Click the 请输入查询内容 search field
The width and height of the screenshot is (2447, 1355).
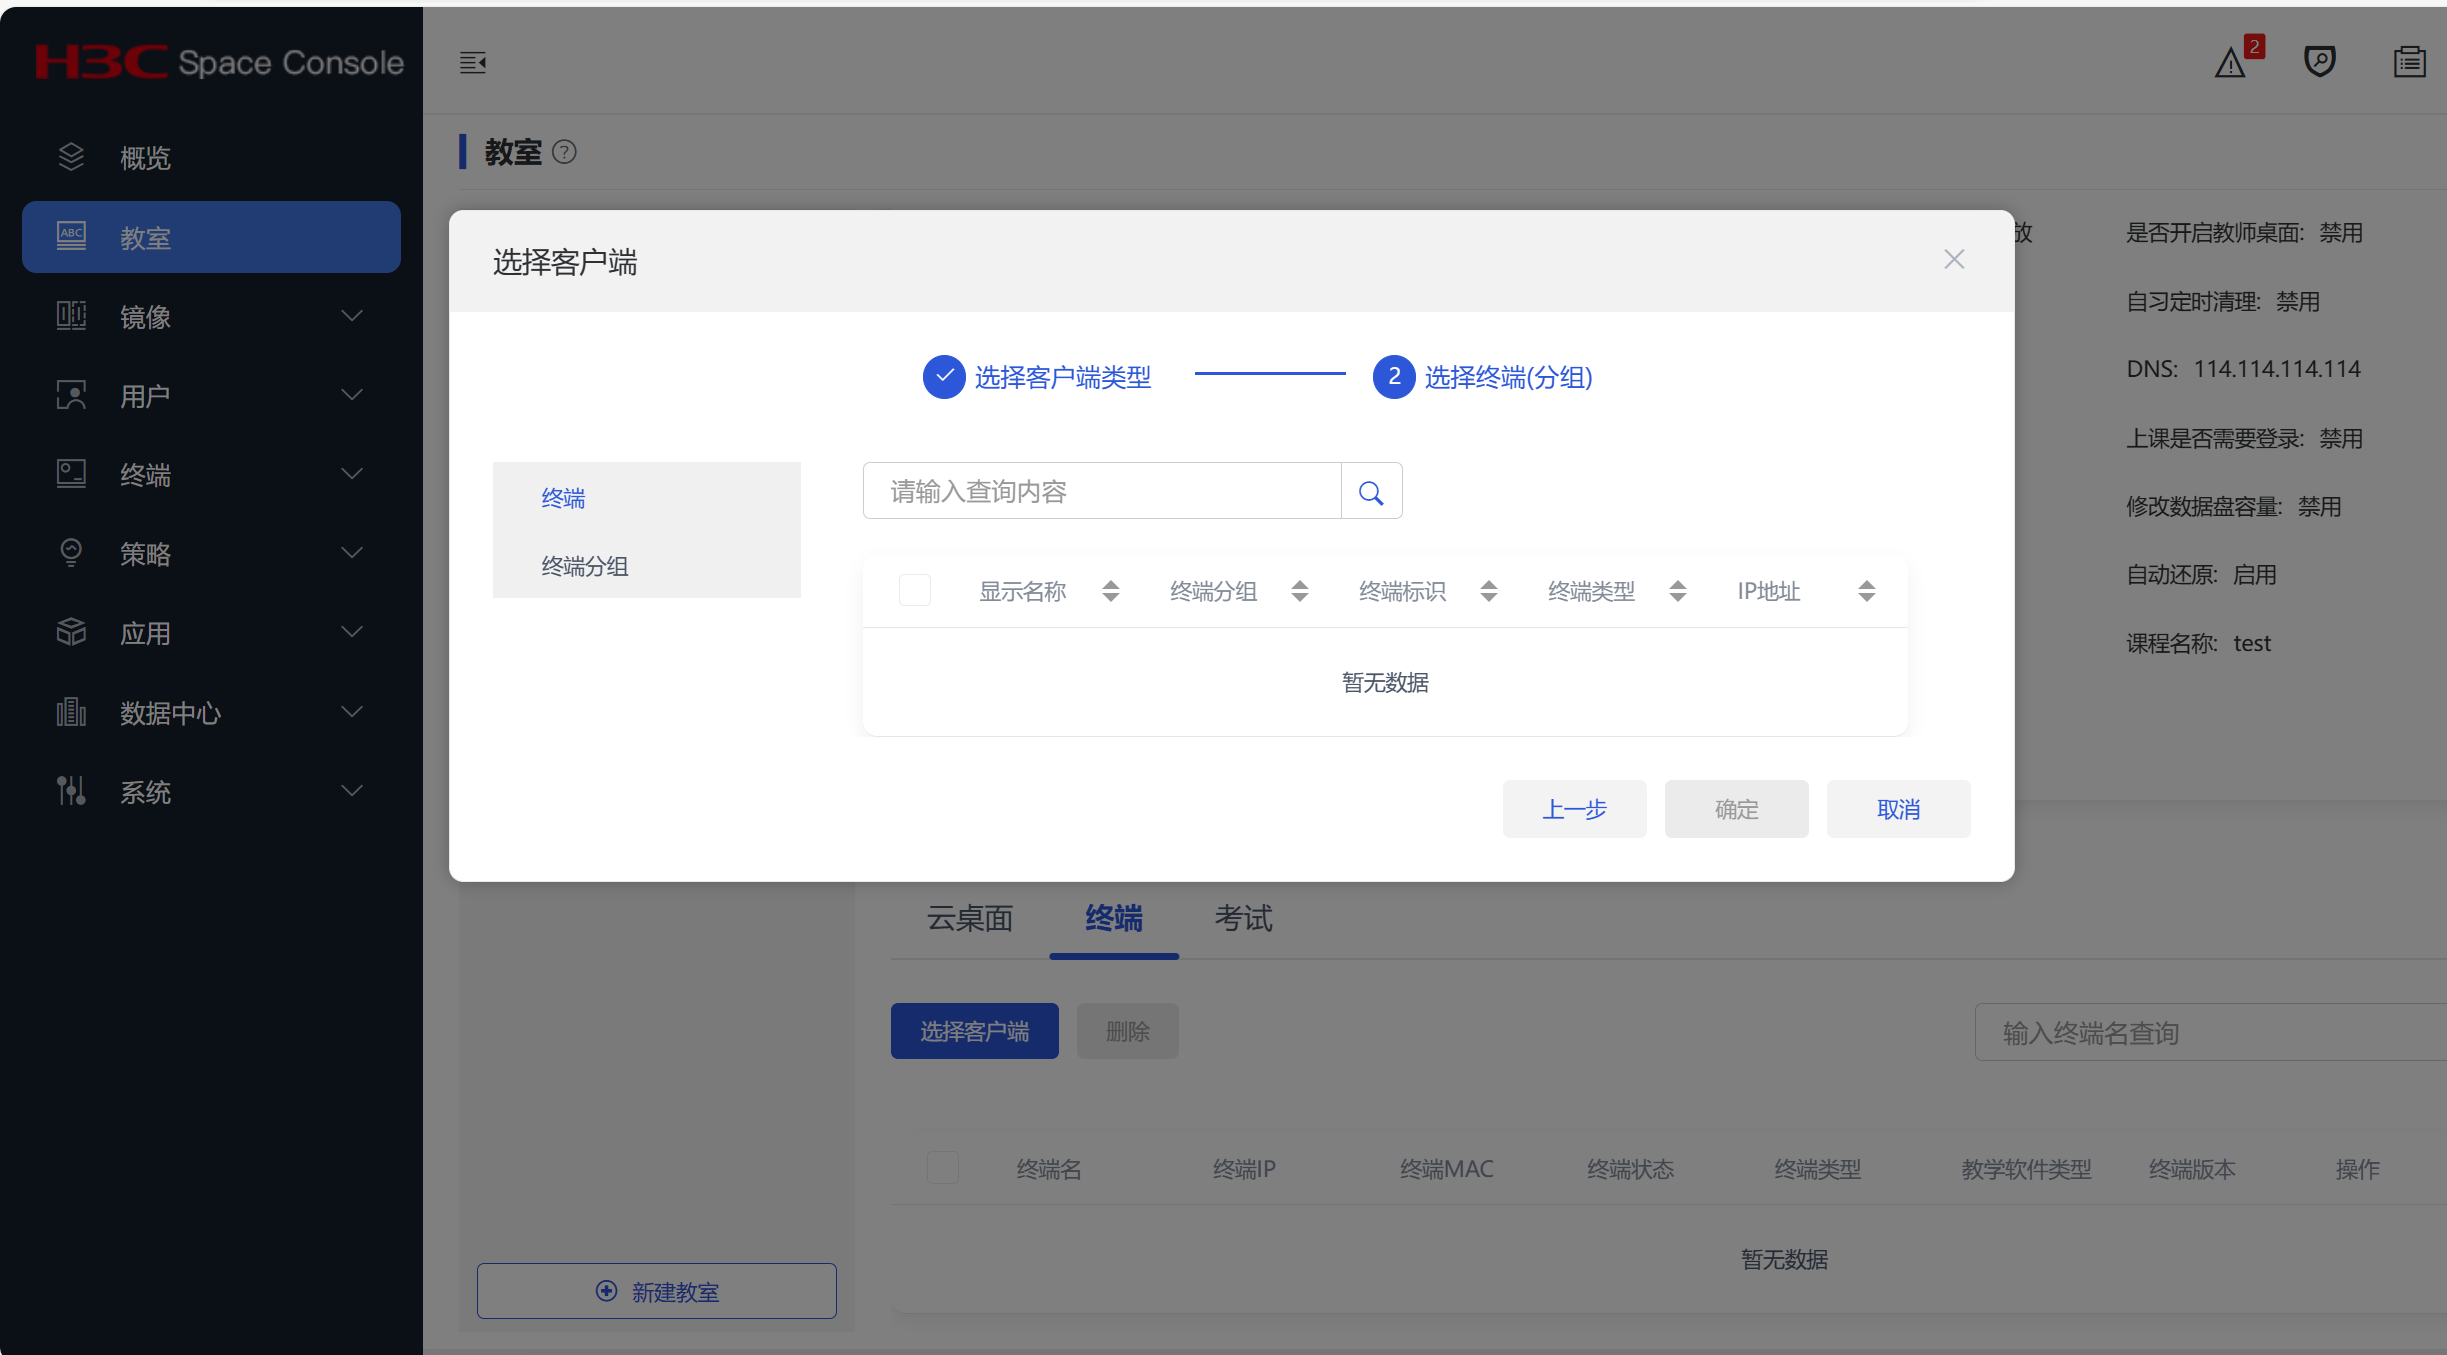point(1100,492)
